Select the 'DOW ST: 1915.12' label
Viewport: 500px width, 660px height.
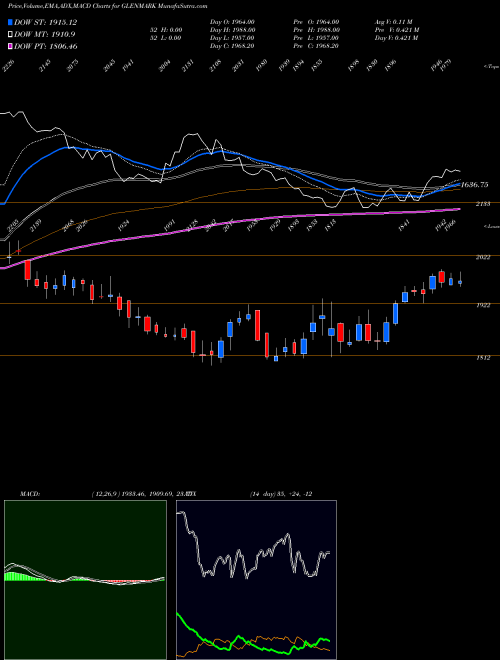point(45,23)
